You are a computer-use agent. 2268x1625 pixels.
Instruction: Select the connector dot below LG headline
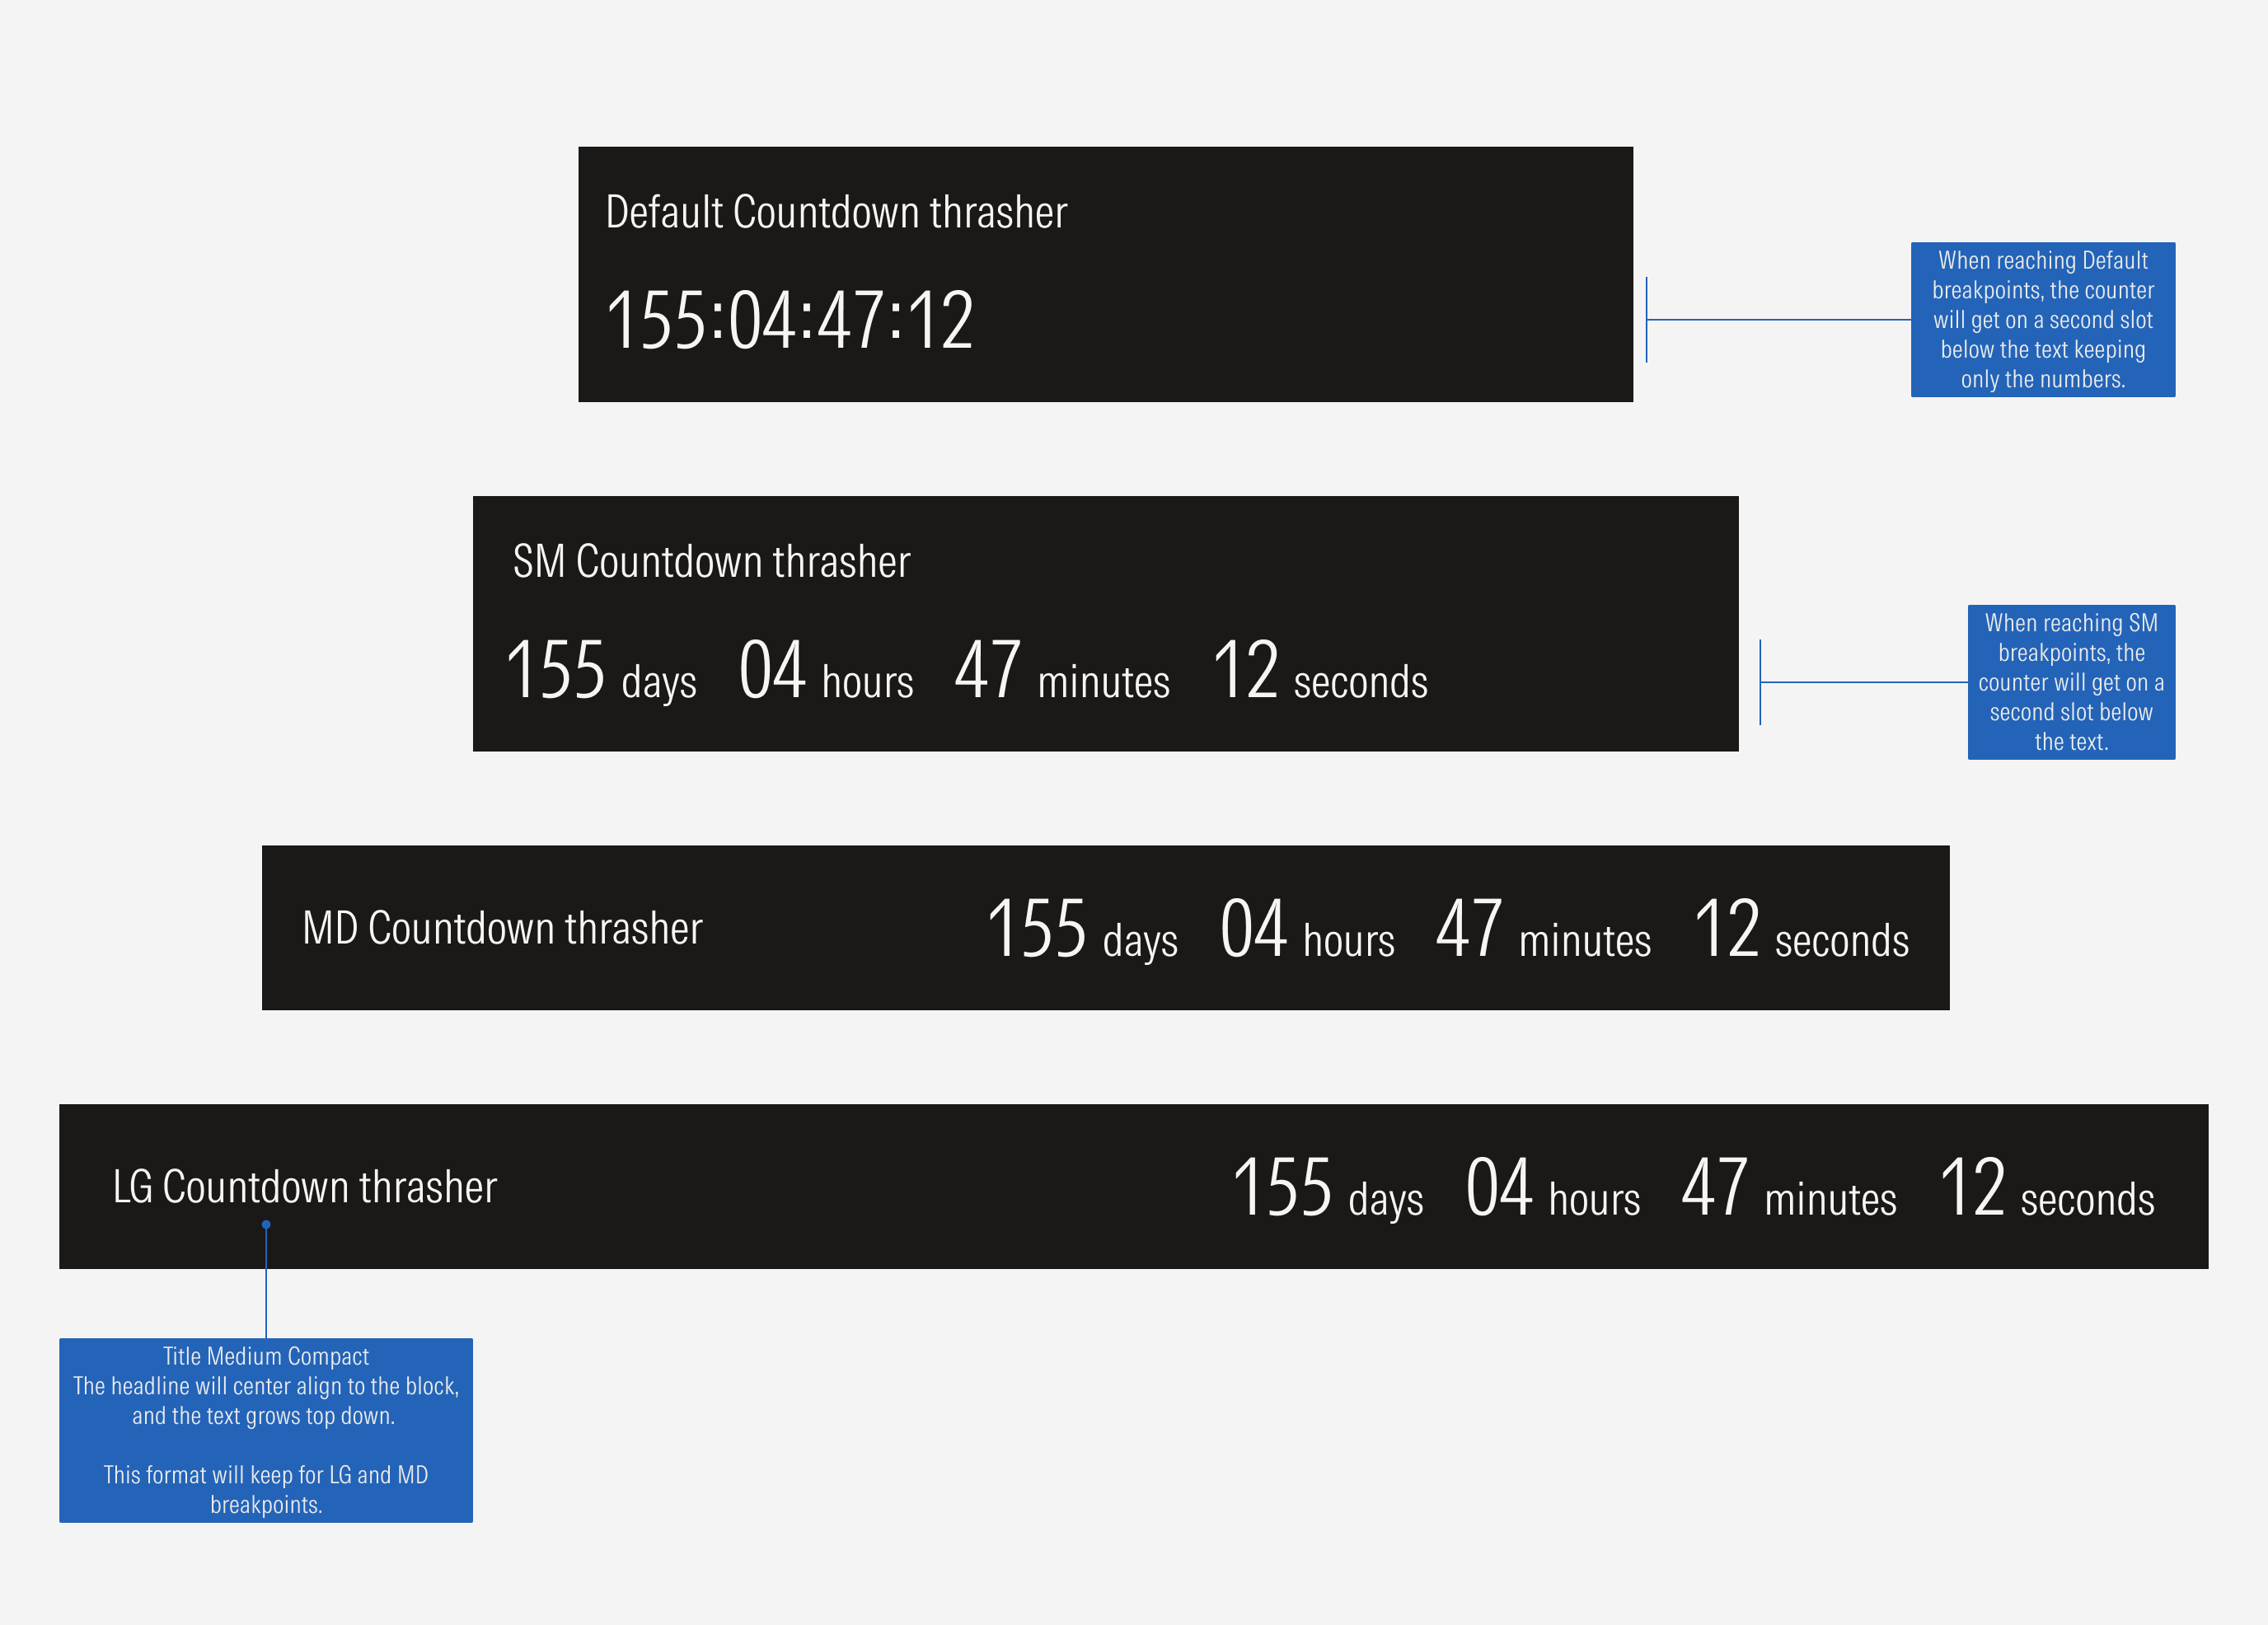tap(265, 1223)
